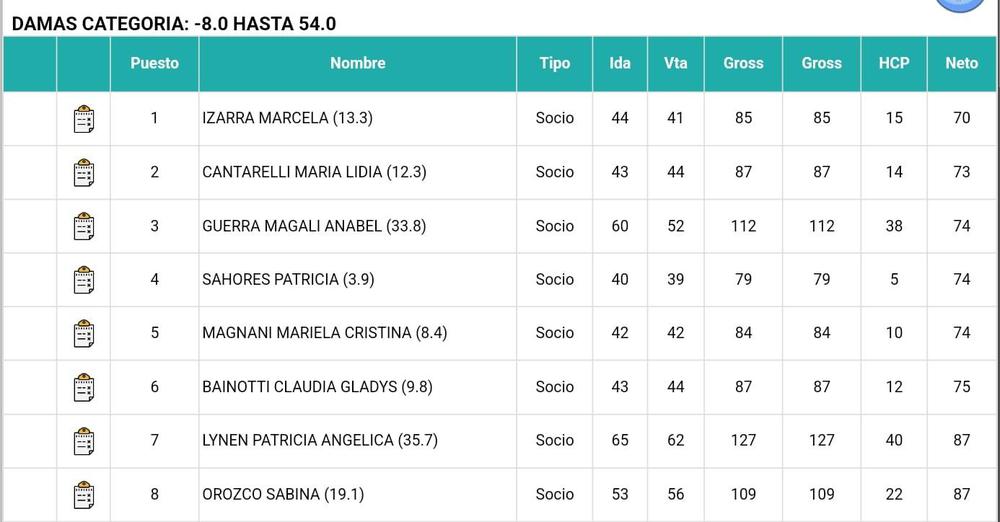
Task: Click the HCP column header
Action: click(x=893, y=63)
